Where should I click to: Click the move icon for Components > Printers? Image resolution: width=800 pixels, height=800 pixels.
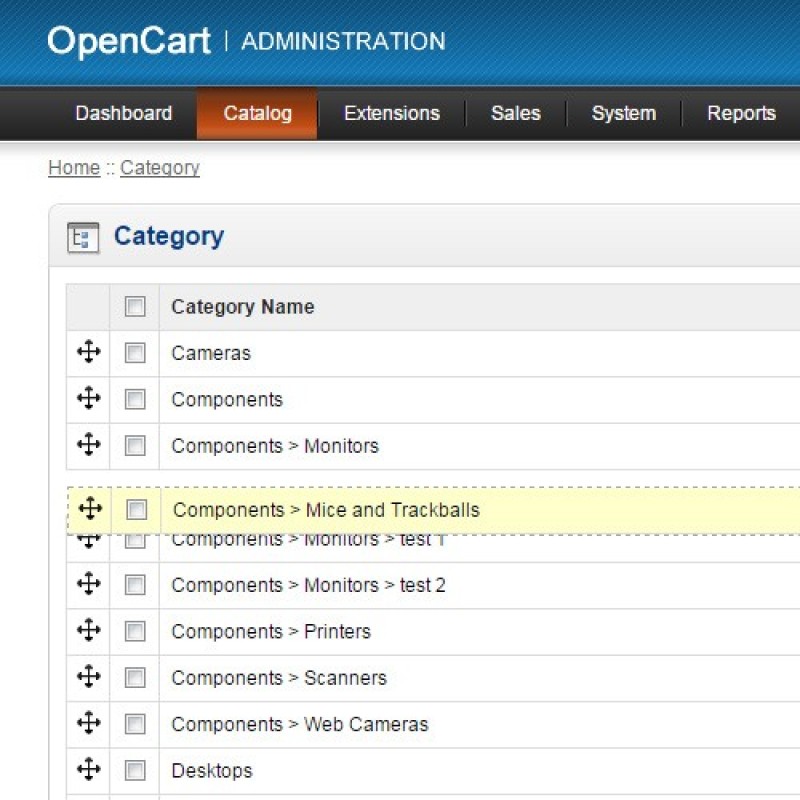(x=88, y=631)
